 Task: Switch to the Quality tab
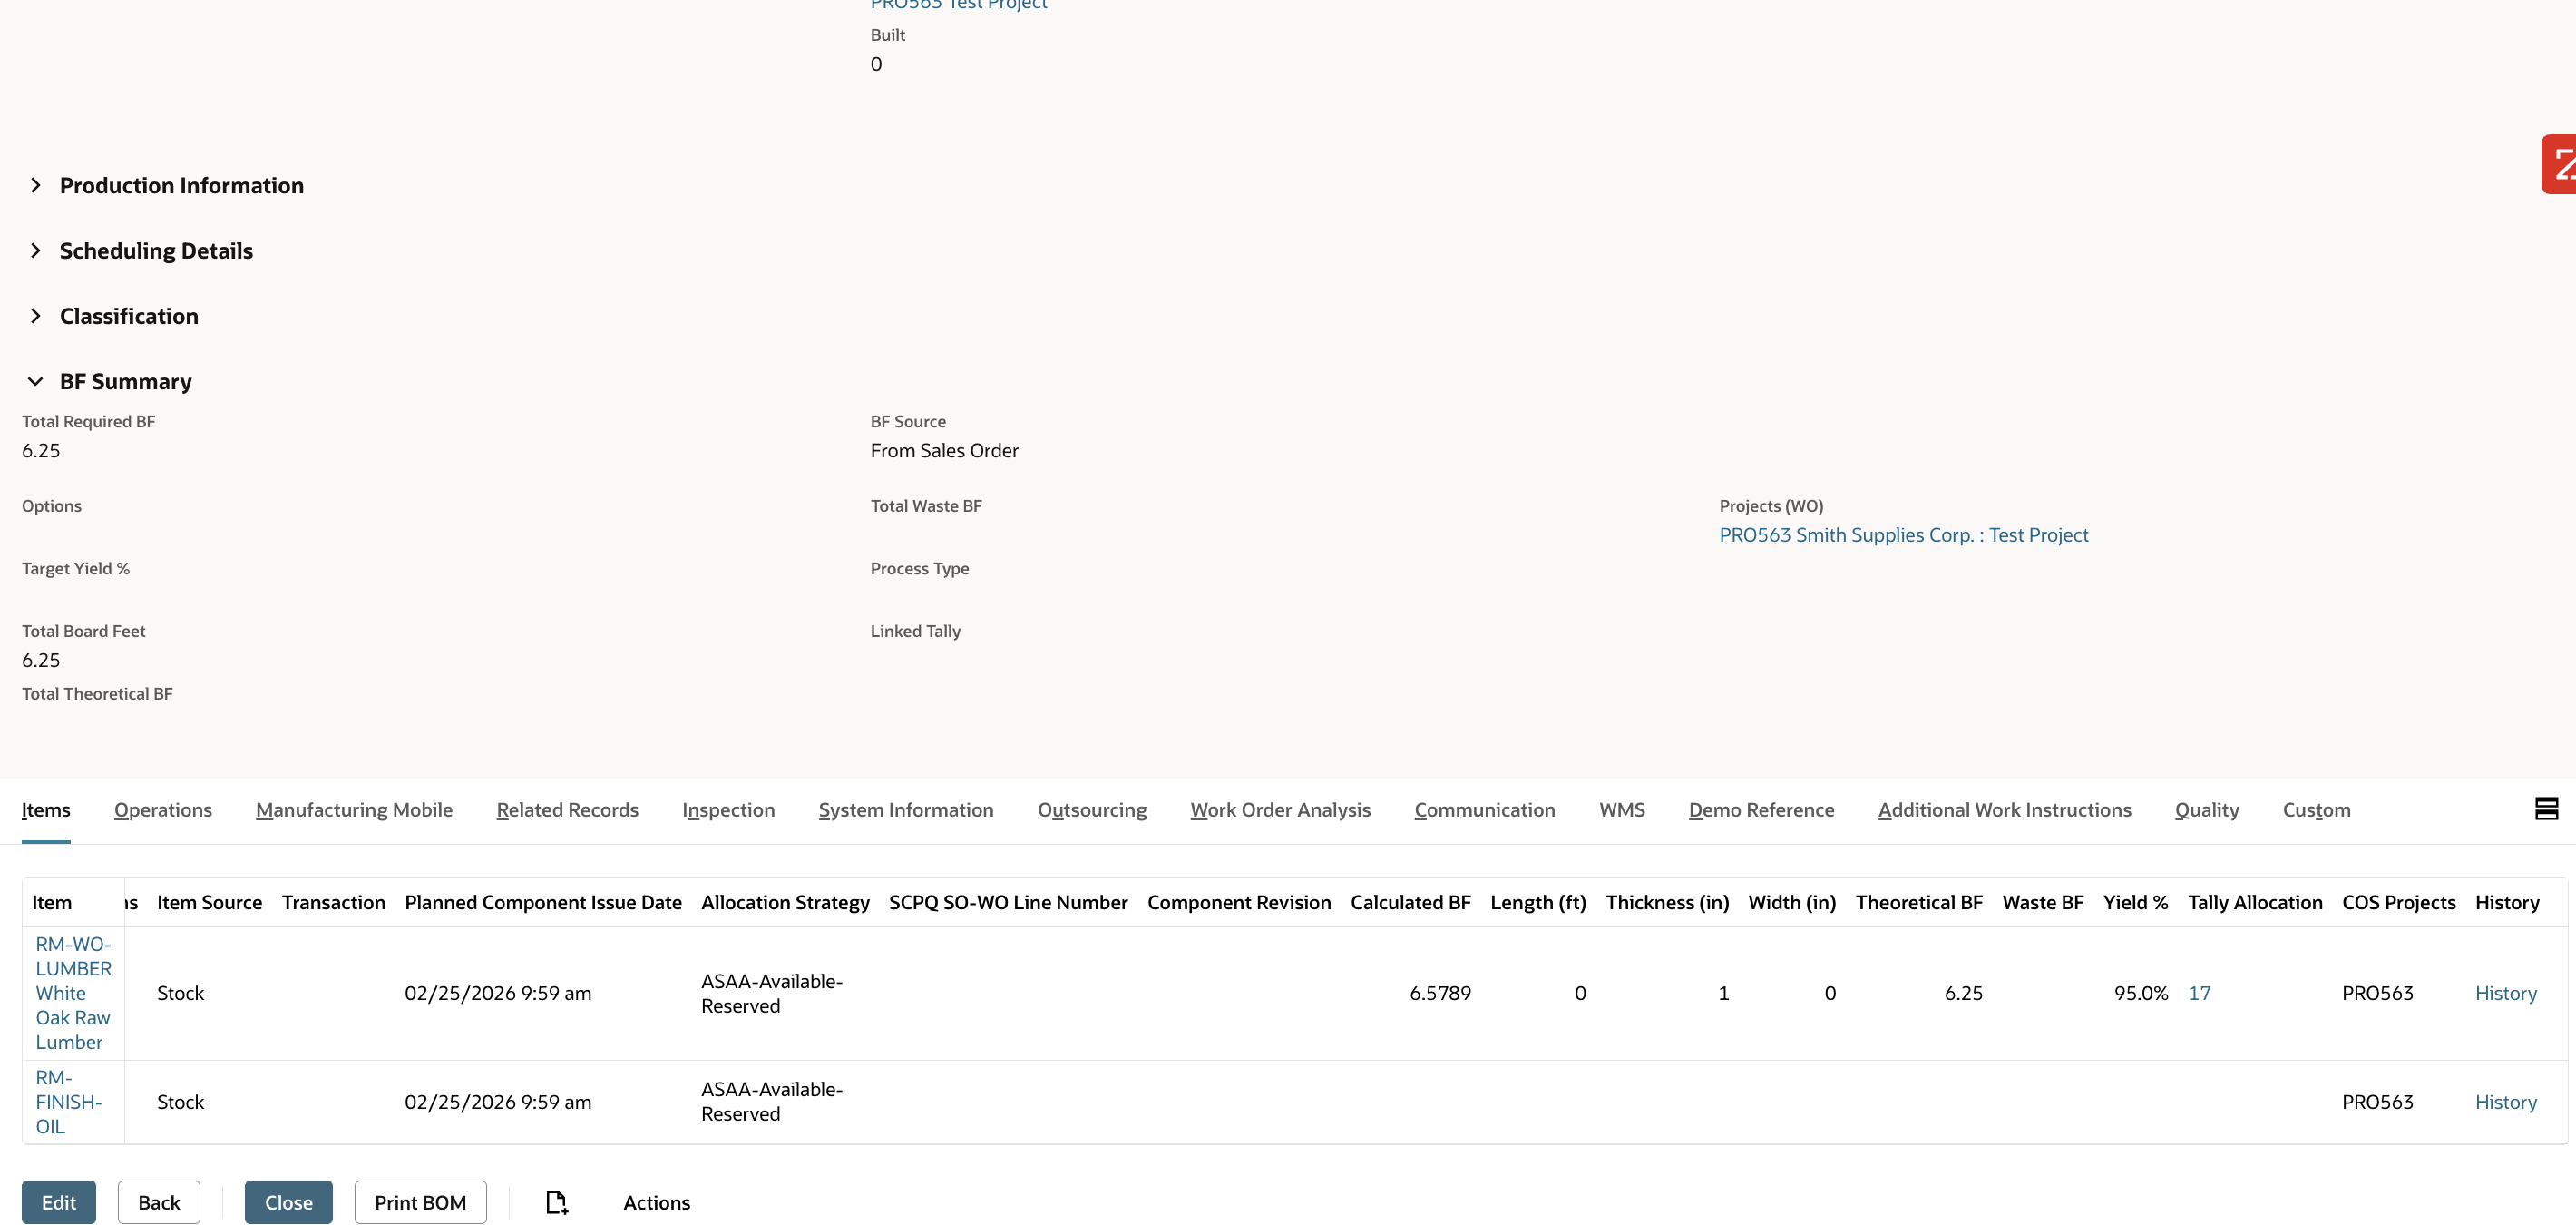(x=2206, y=810)
